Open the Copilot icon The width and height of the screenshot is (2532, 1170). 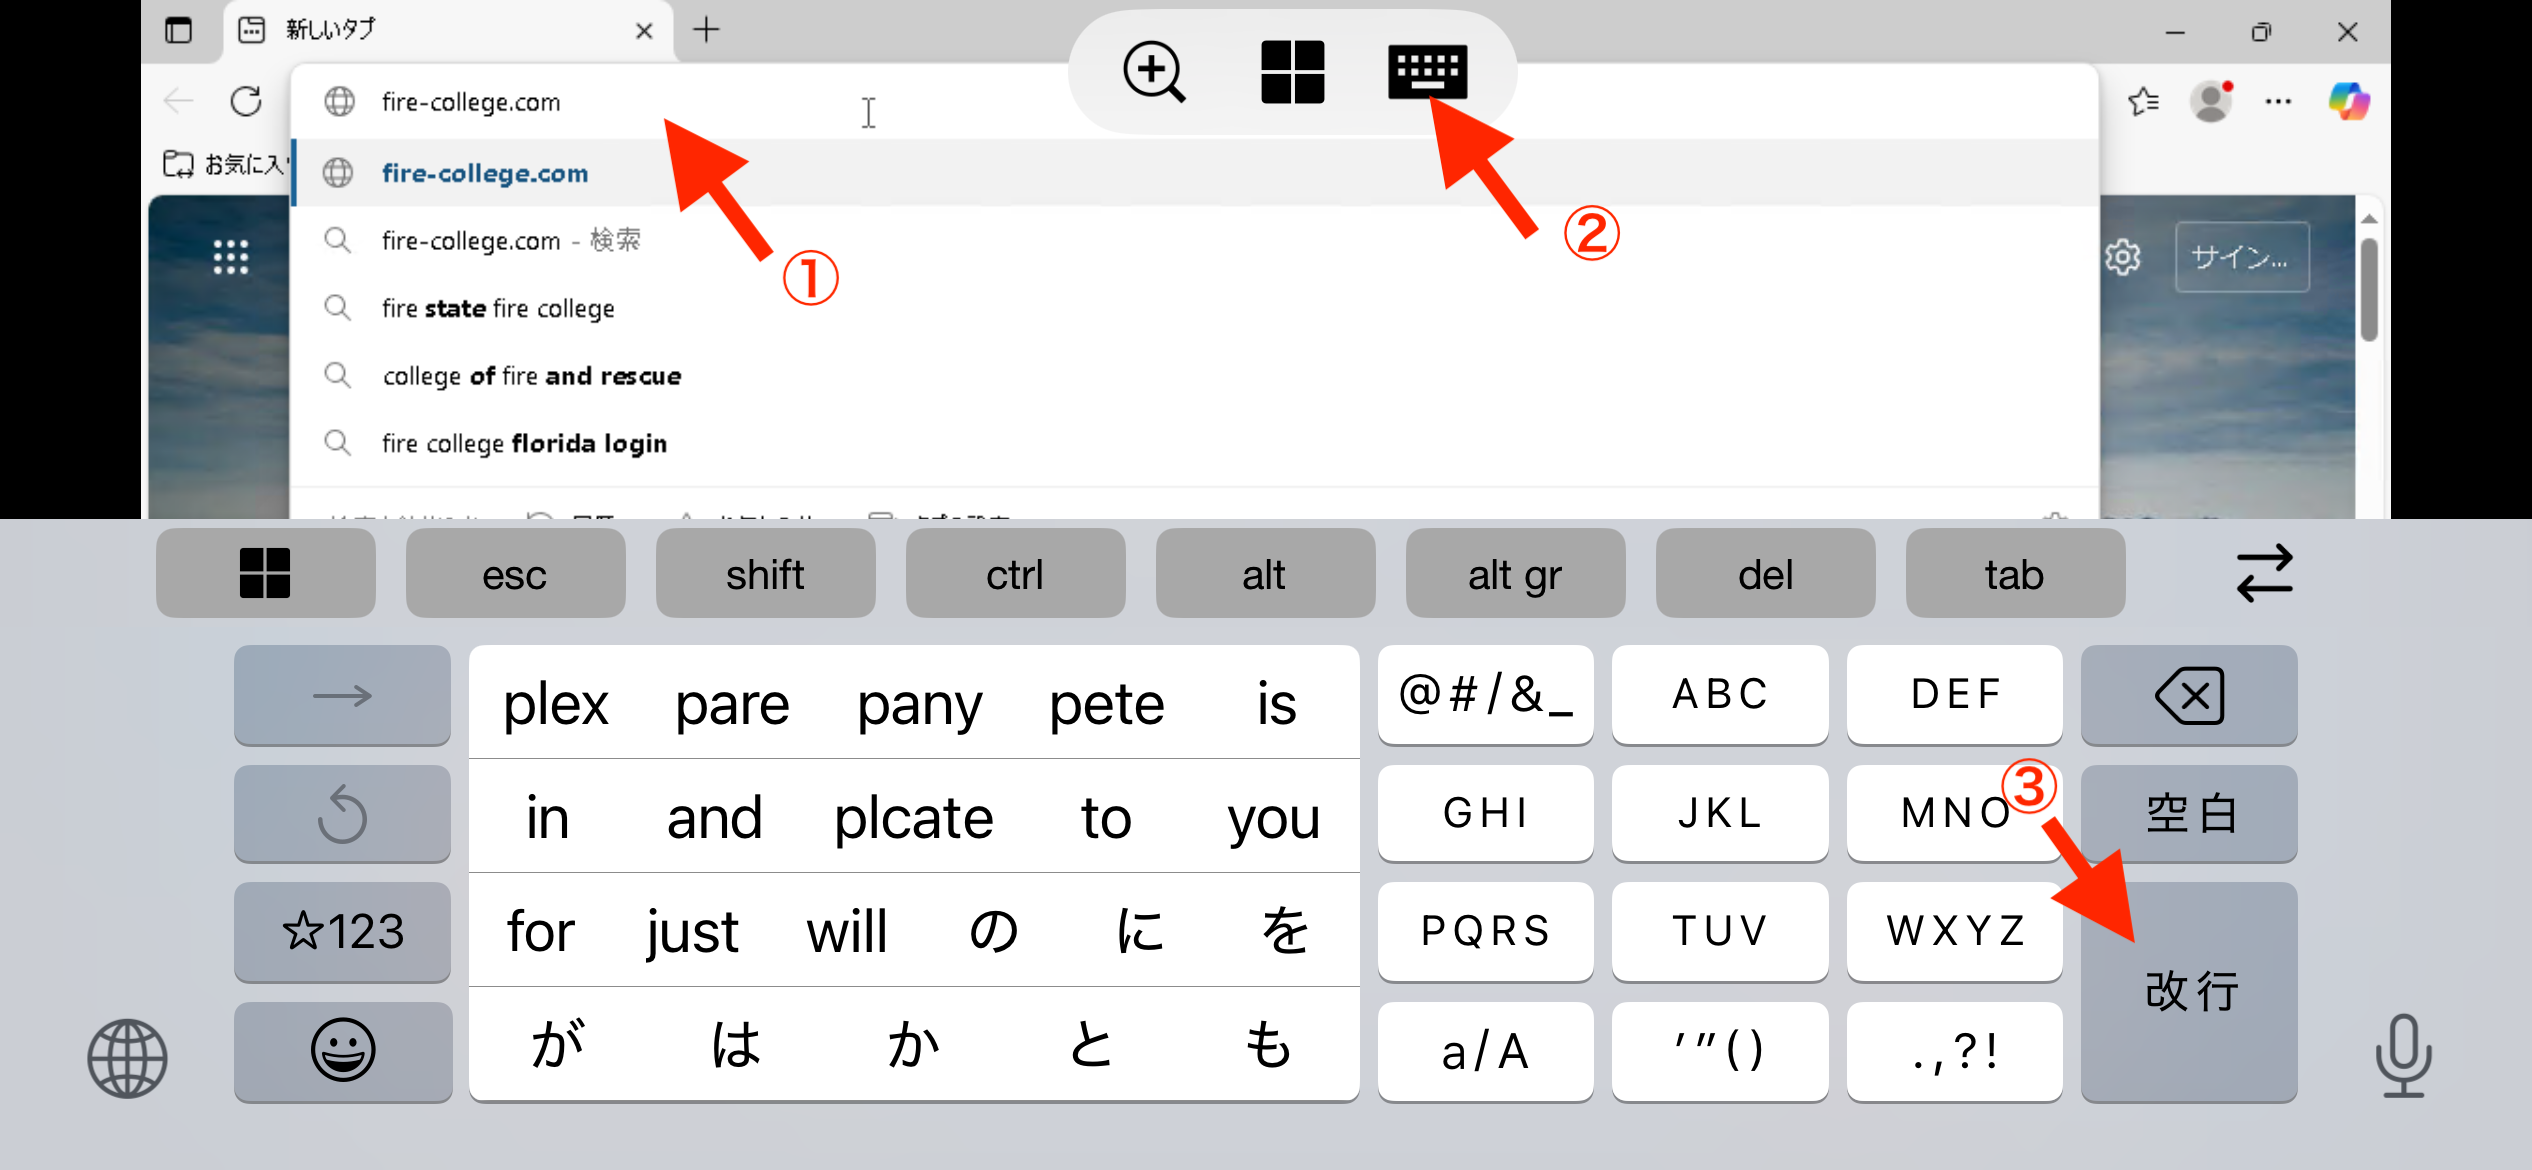pyautogui.click(x=2348, y=101)
